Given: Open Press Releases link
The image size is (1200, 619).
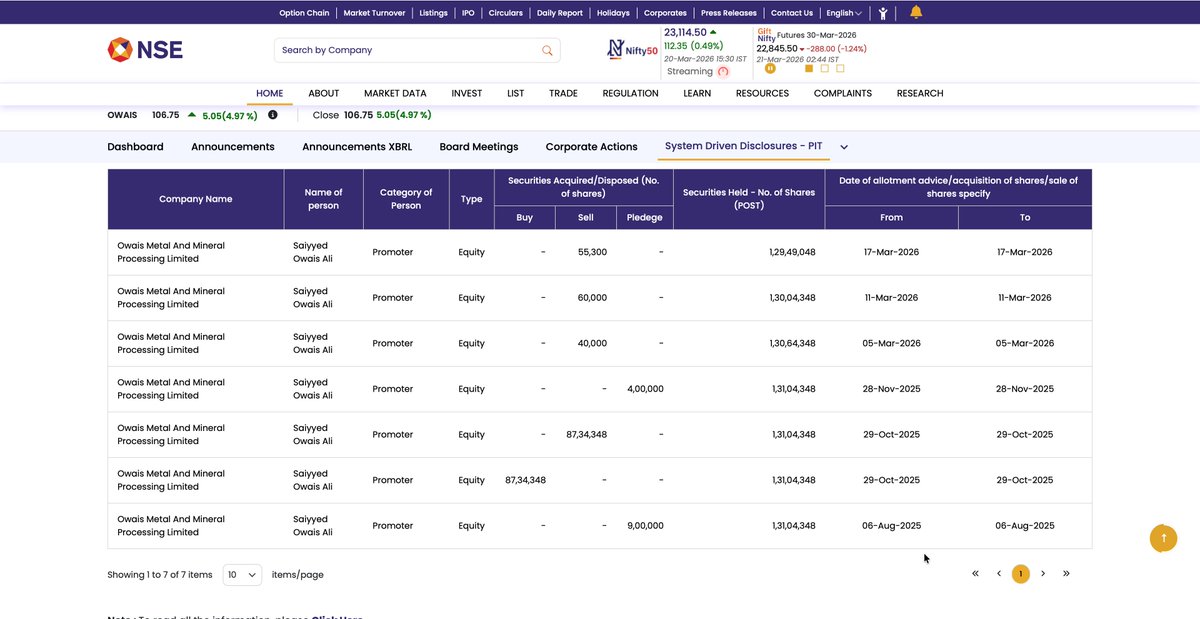Looking at the screenshot, I should pyautogui.click(x=729, y=13).
